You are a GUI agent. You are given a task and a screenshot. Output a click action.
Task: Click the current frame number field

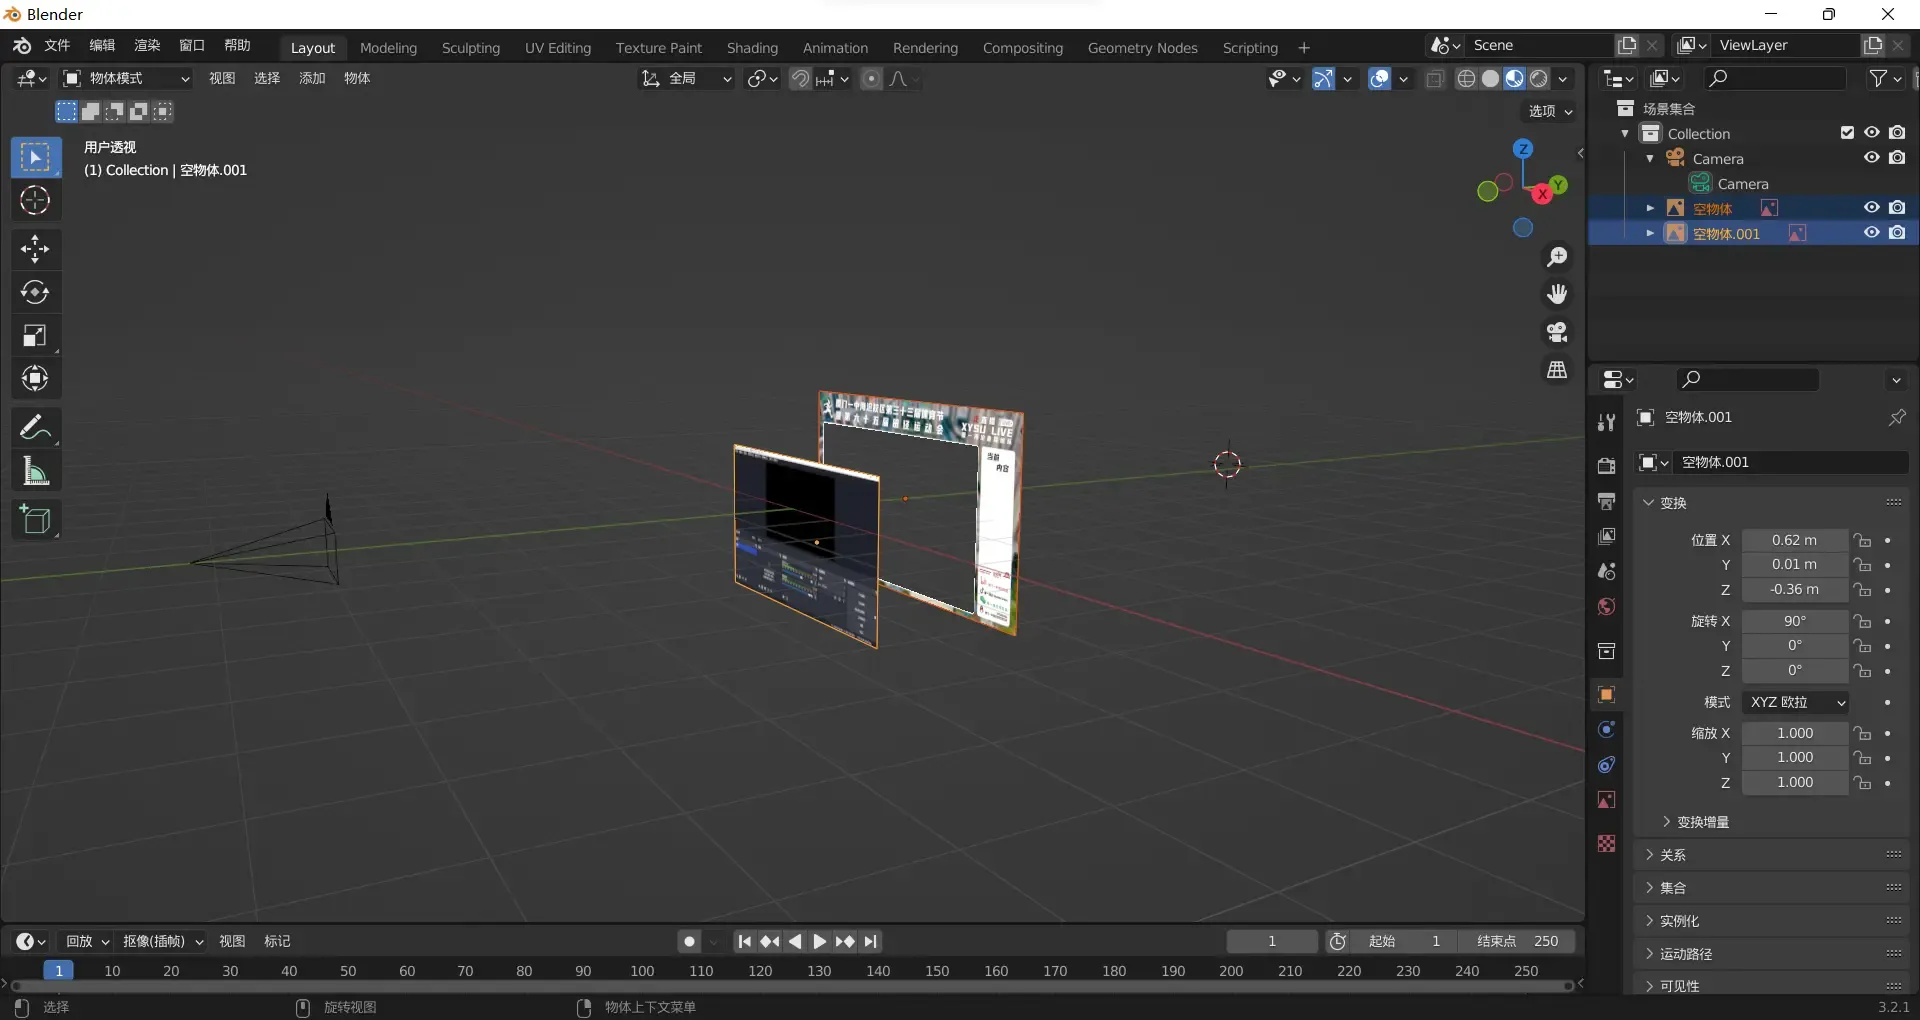1272,942
